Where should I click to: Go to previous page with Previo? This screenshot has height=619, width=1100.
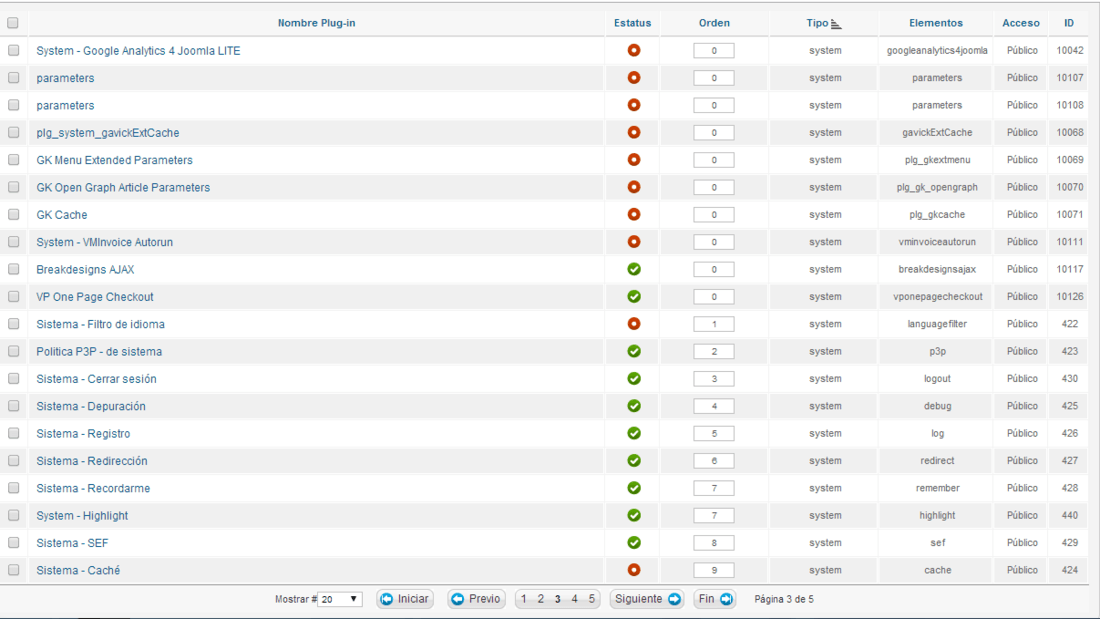coord(476,599)
